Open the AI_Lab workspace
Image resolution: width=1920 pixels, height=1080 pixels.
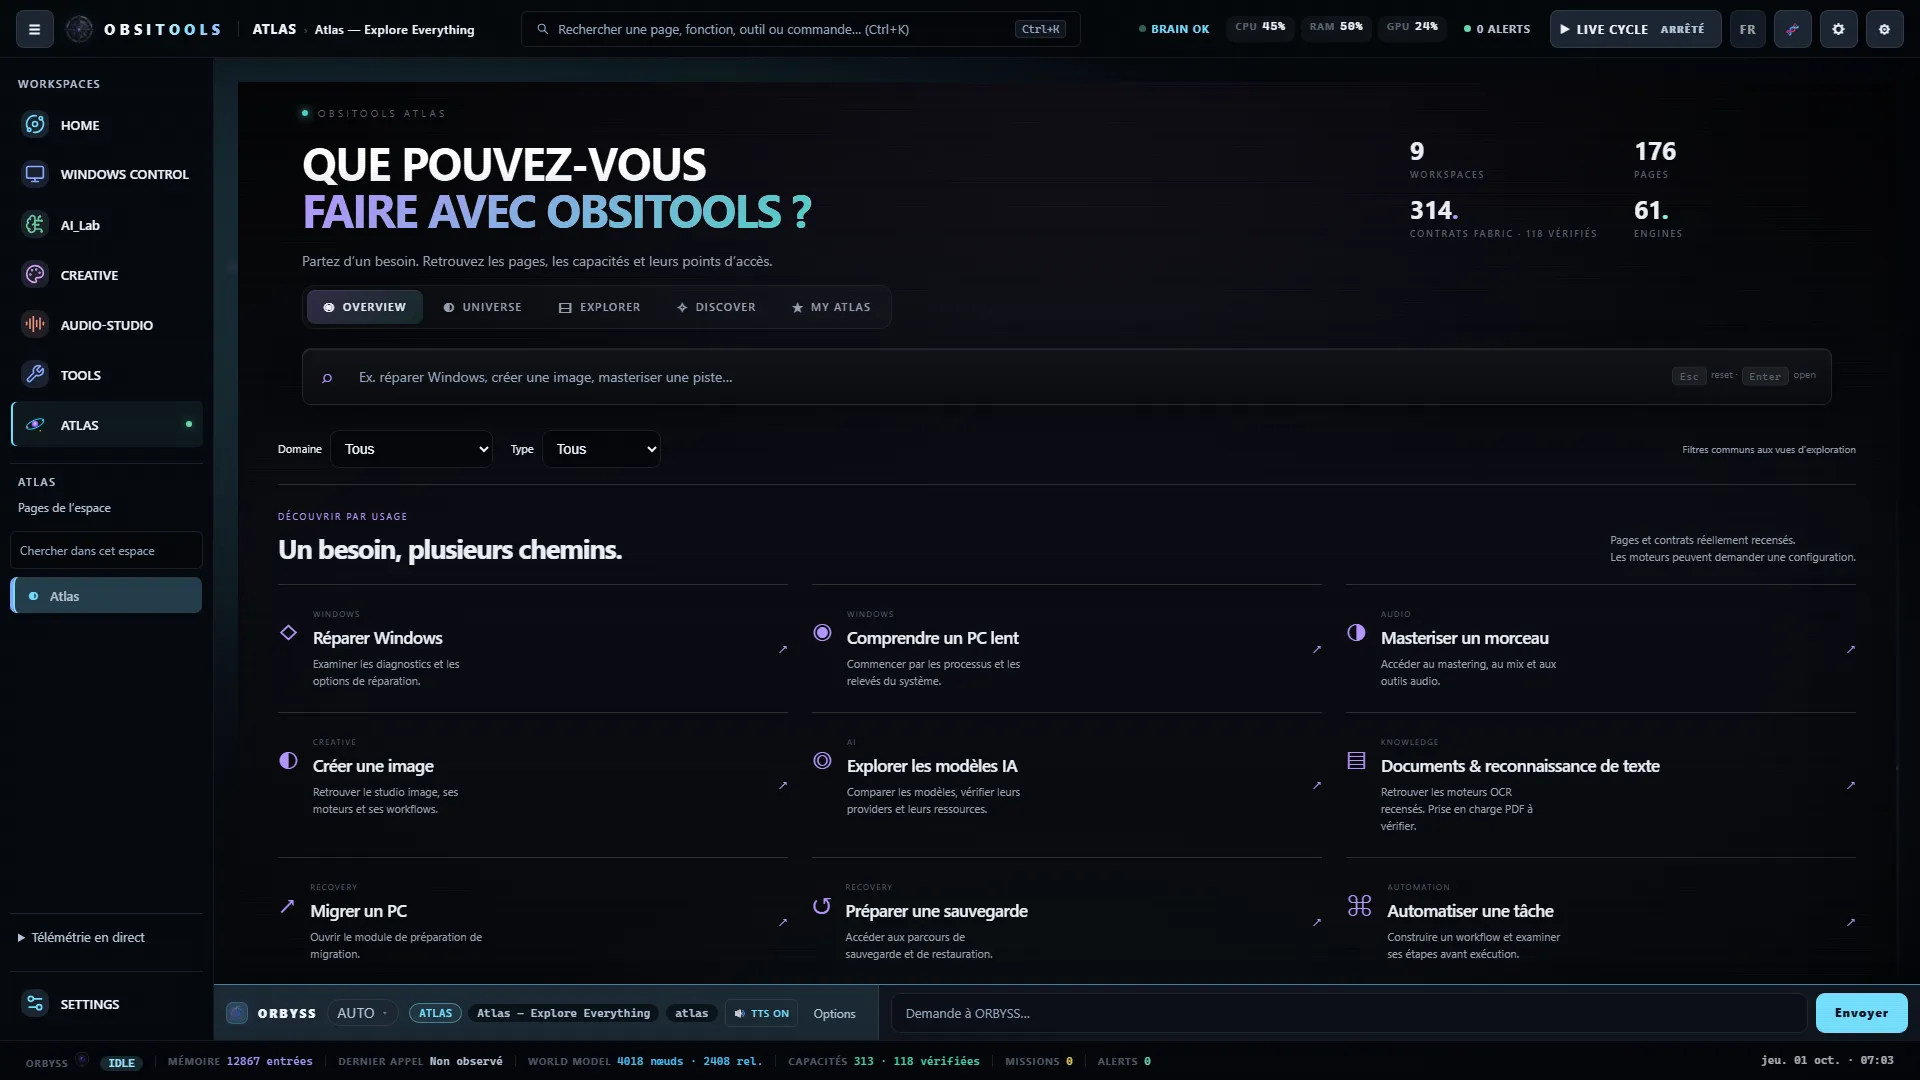coord(106,225)
